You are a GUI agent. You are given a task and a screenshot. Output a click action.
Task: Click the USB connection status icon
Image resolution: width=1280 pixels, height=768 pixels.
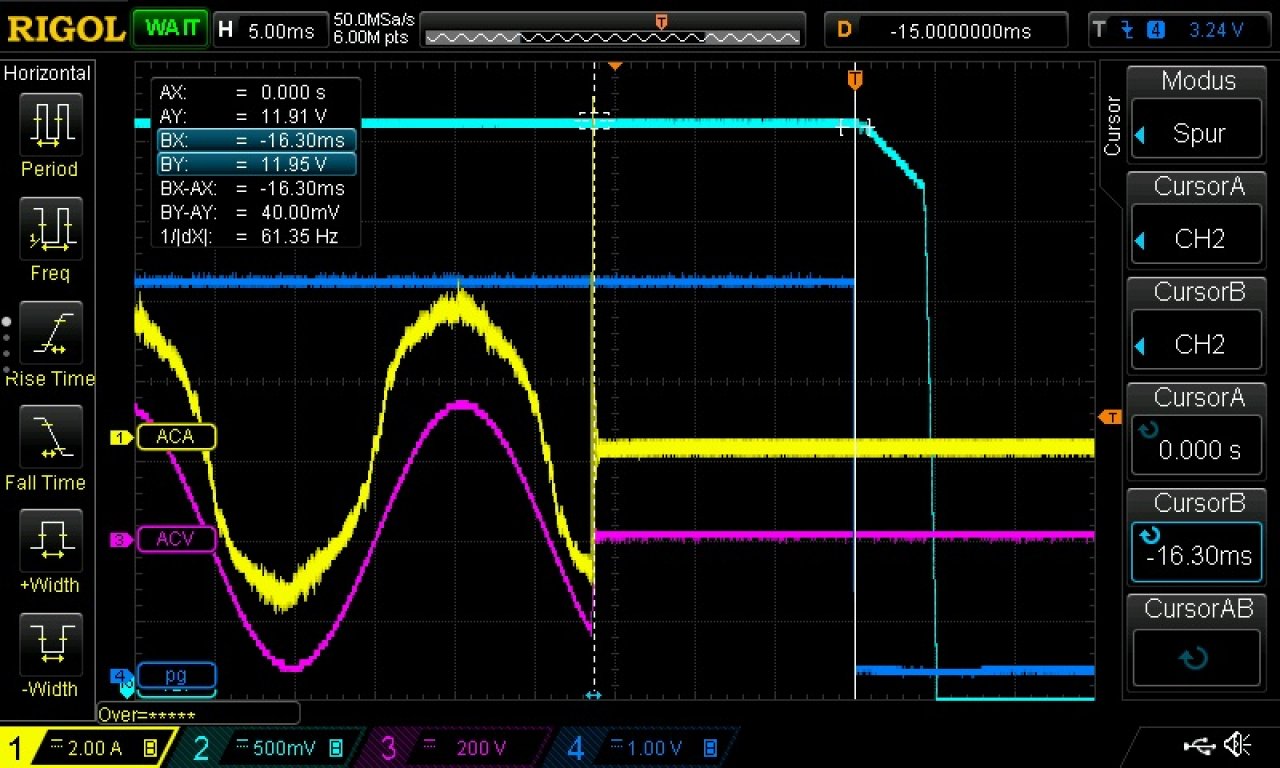coord(1199,744)
